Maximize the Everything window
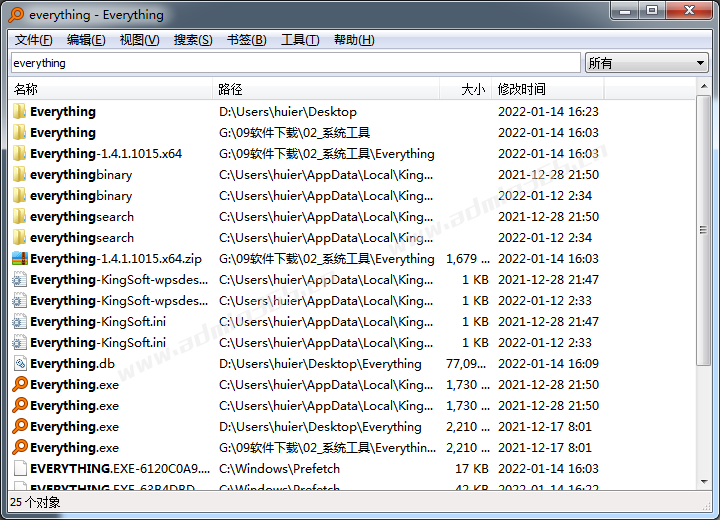This screenshot has width=720, height=520. coord(652,11)
